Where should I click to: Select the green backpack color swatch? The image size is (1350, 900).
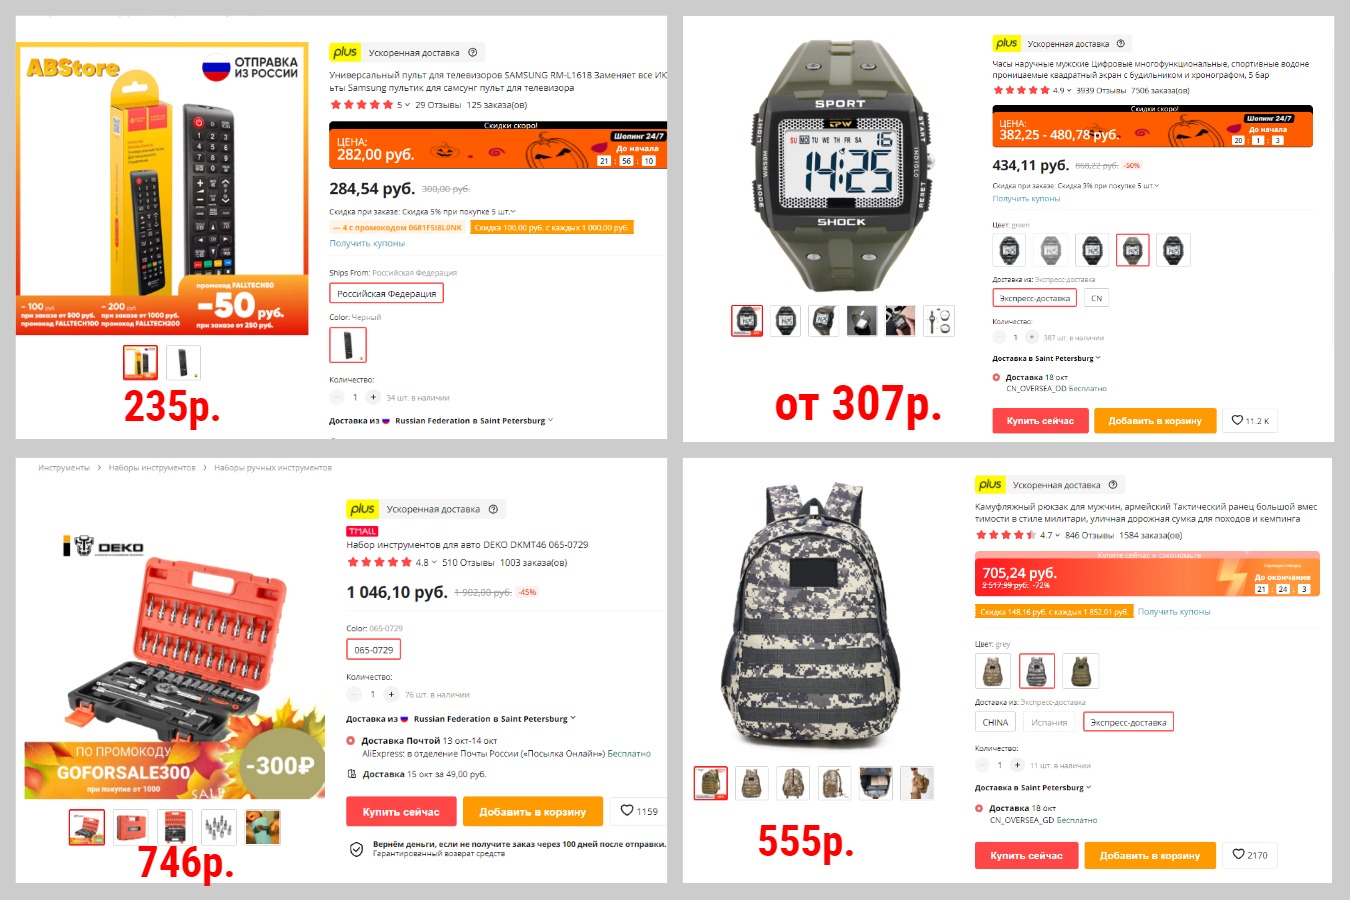[x=1080, y=671]
